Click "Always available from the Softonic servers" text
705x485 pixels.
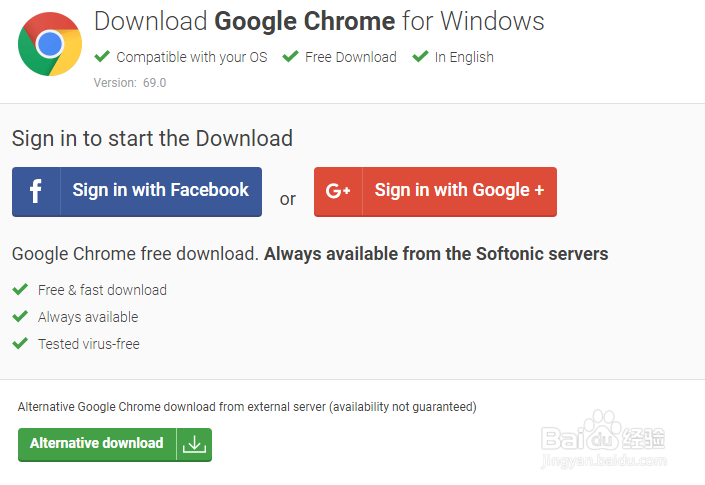tap(435, 254)
